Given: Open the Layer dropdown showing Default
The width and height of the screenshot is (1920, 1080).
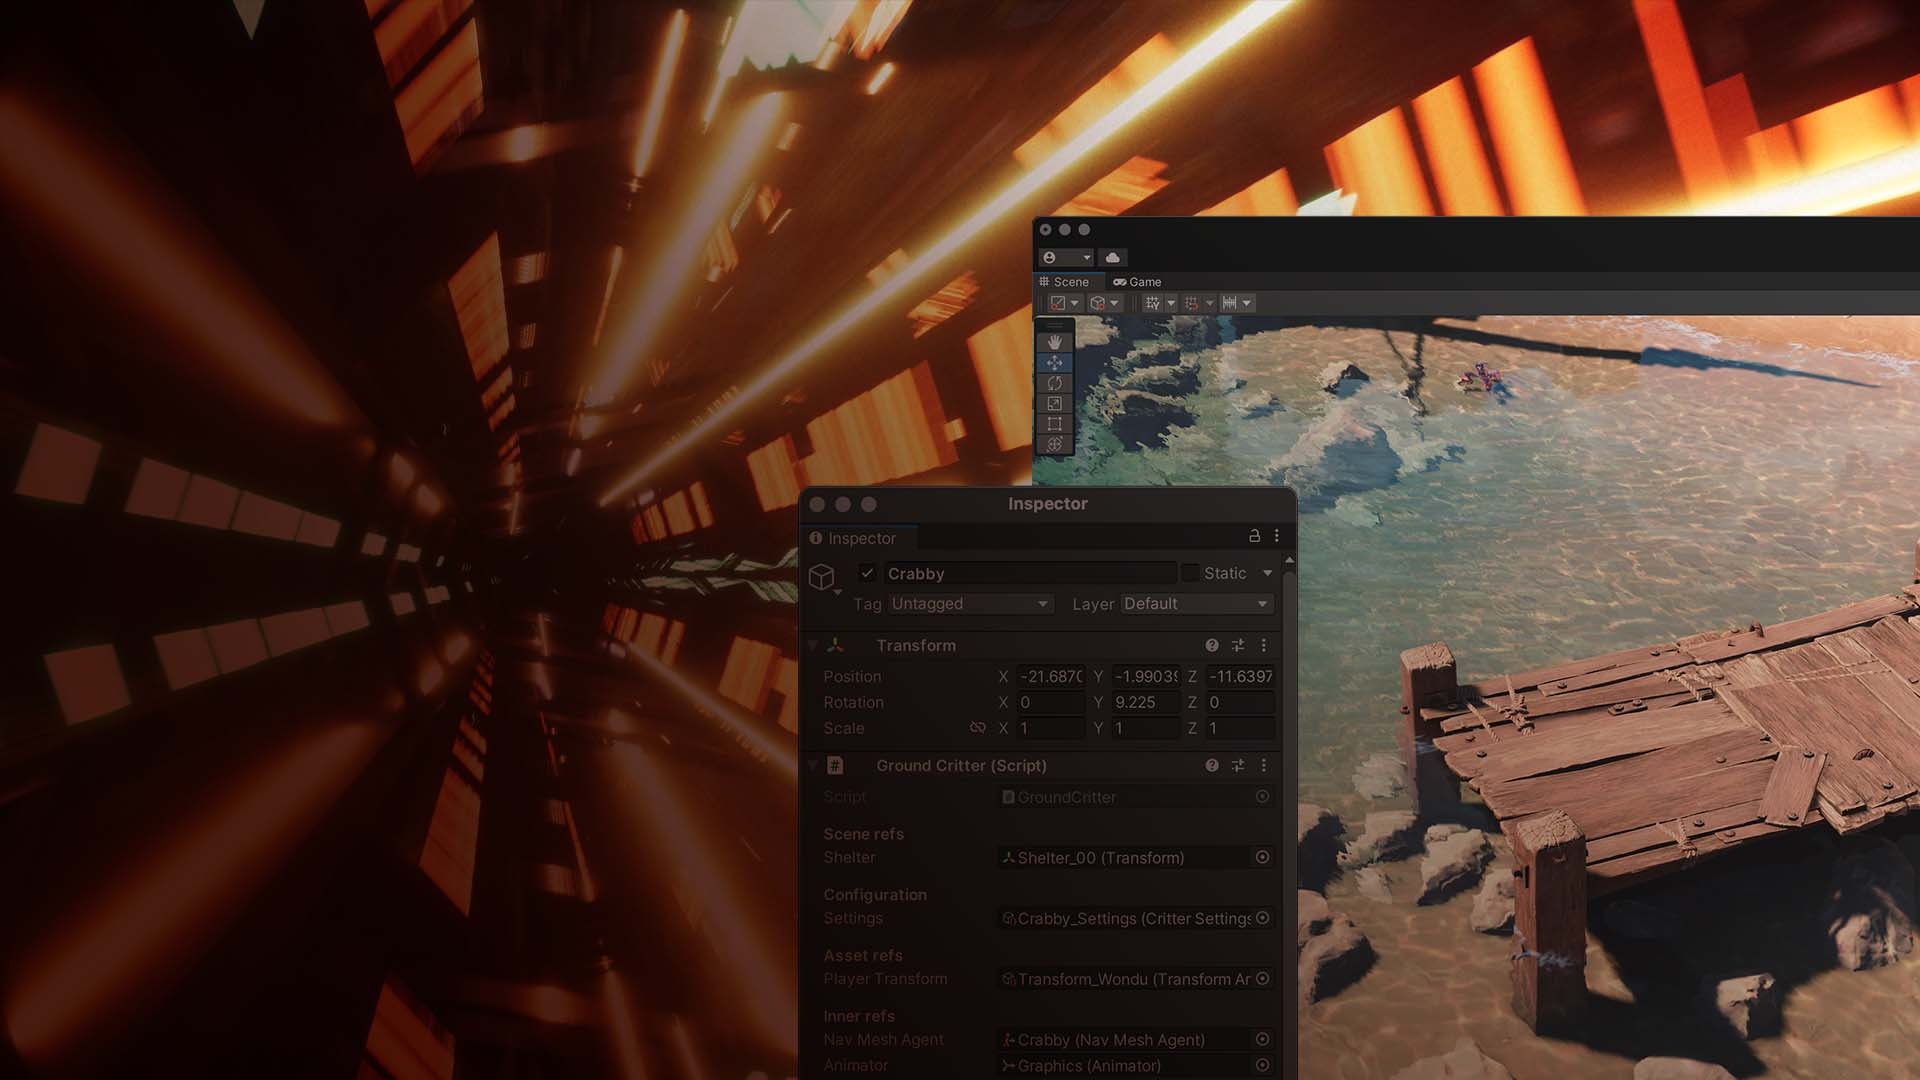Looking at the screenshot, I should tap(1196, 604).
